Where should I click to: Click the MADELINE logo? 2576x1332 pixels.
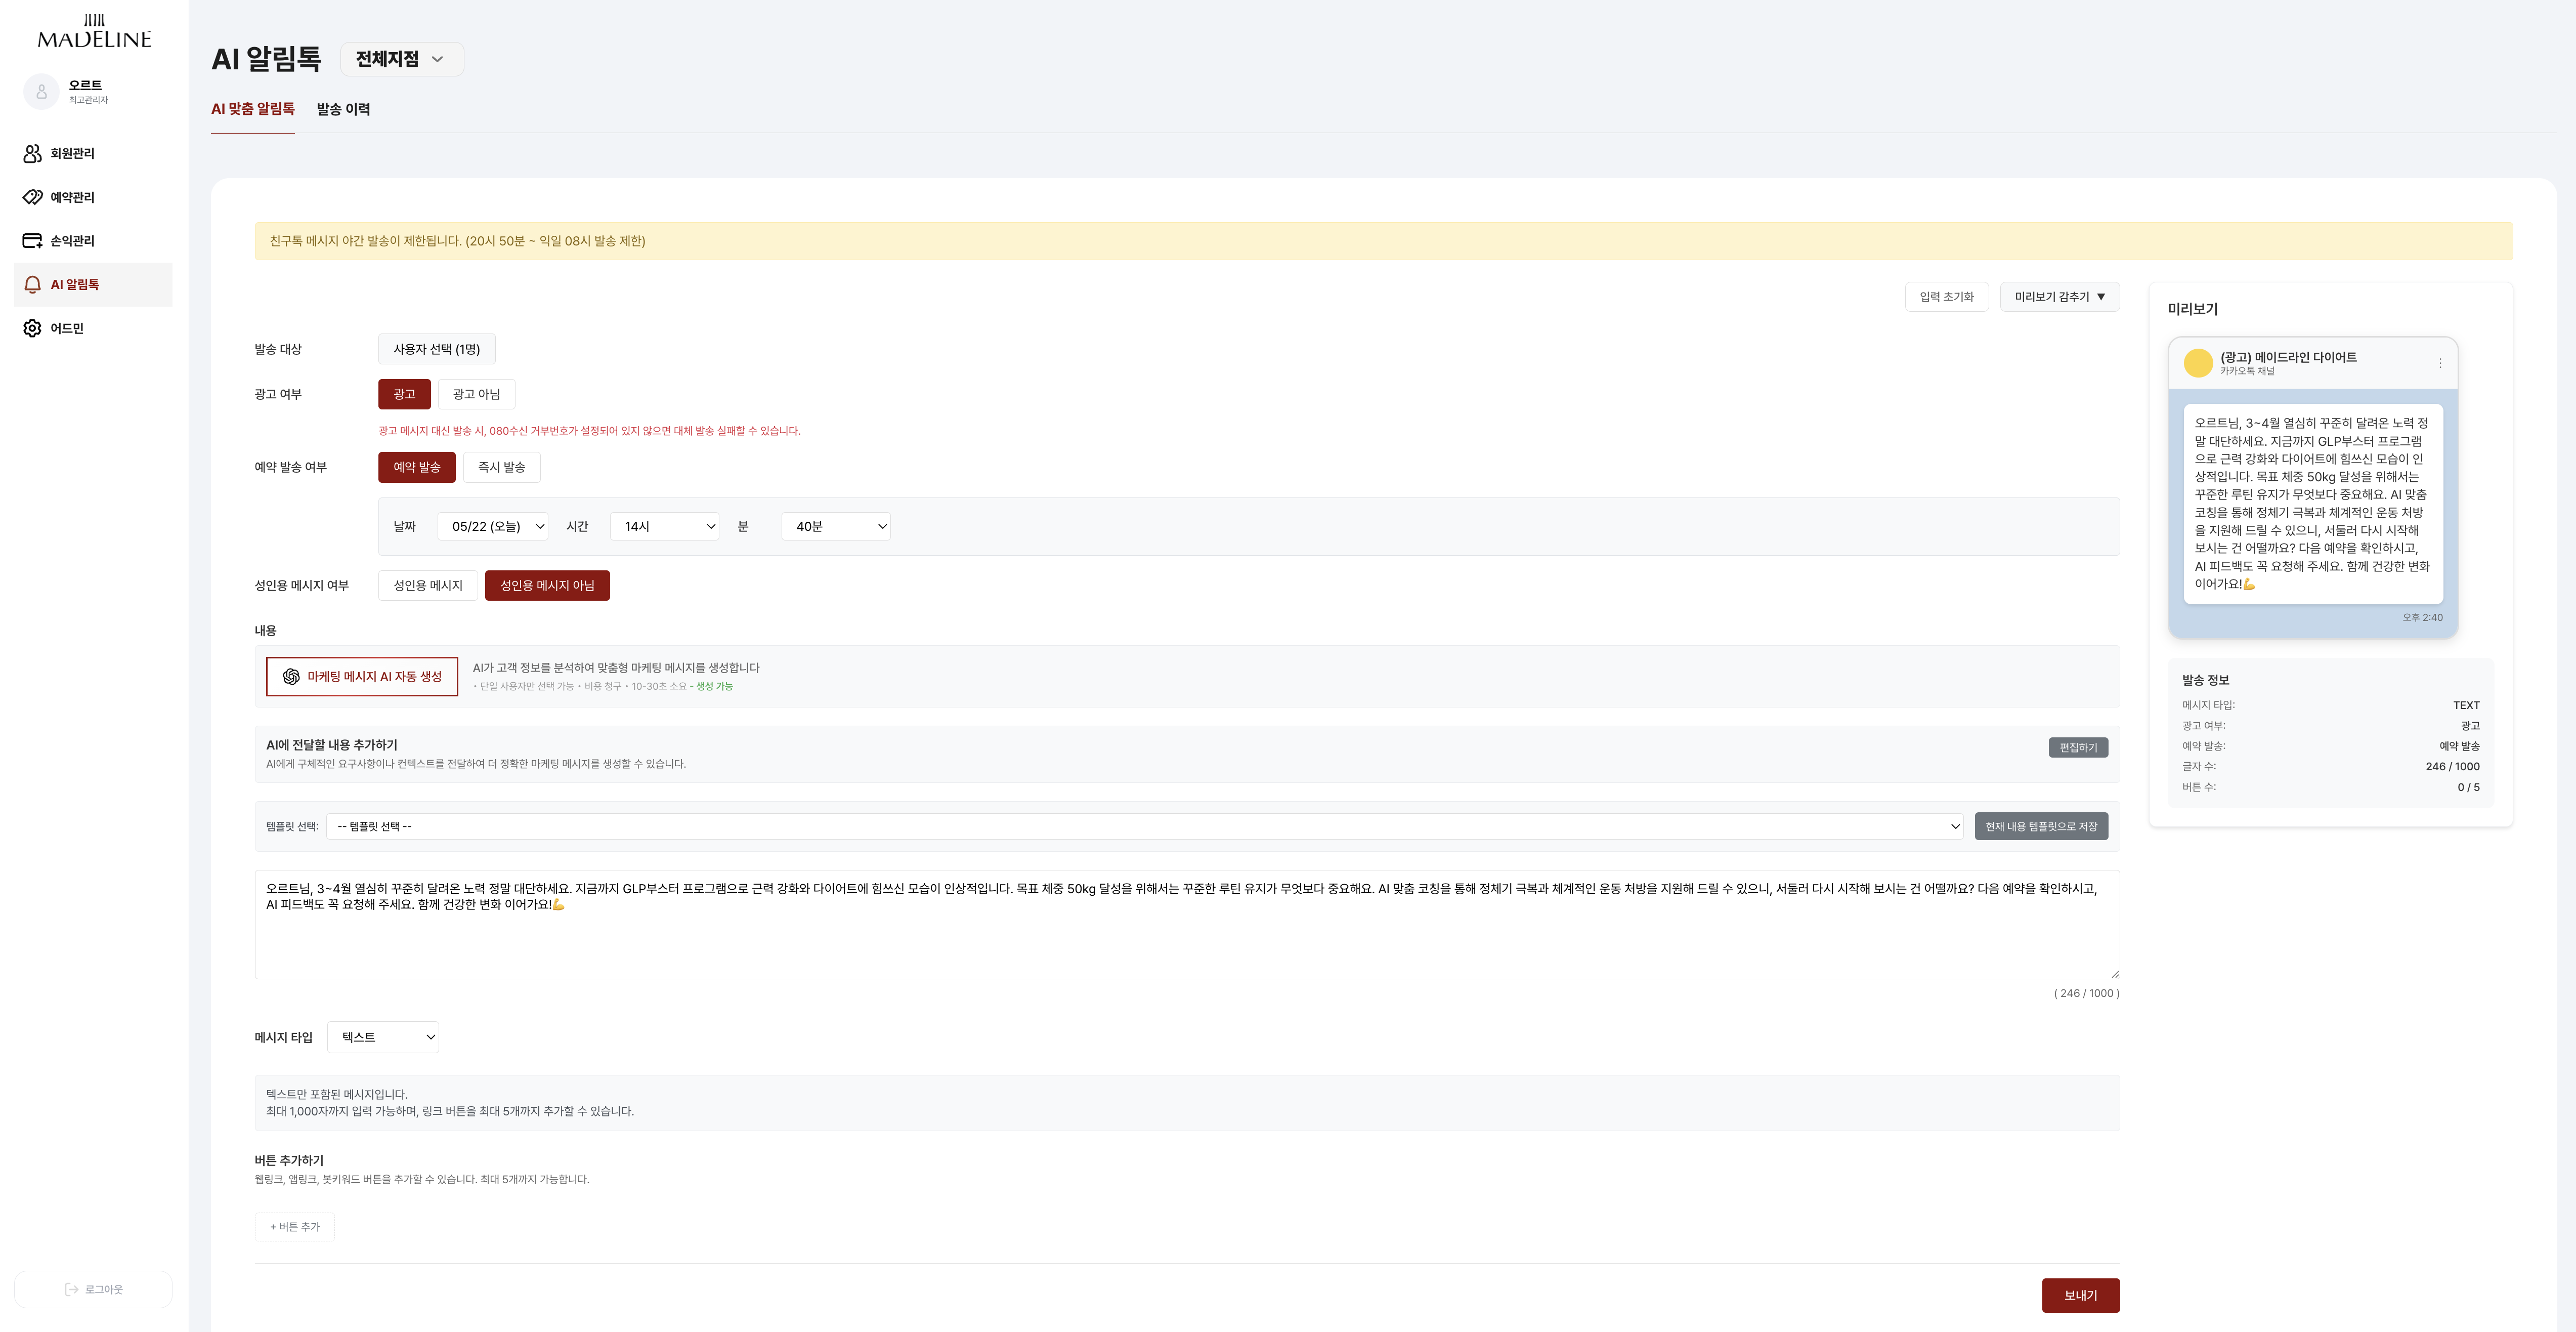(94, 31)
